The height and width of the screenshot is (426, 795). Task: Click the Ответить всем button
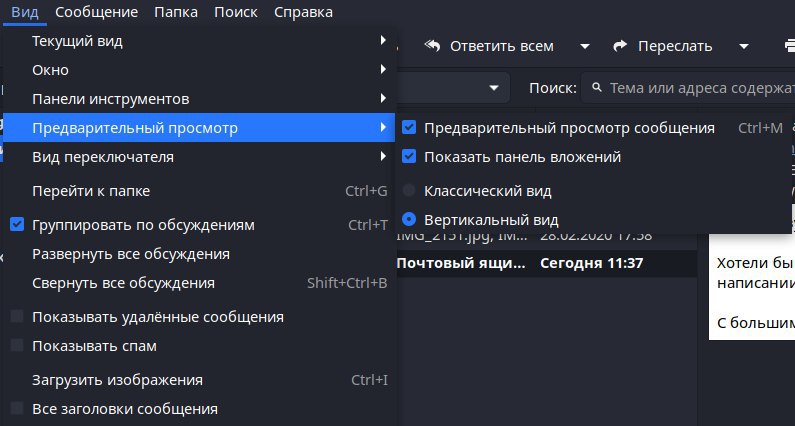coord(489,46)
